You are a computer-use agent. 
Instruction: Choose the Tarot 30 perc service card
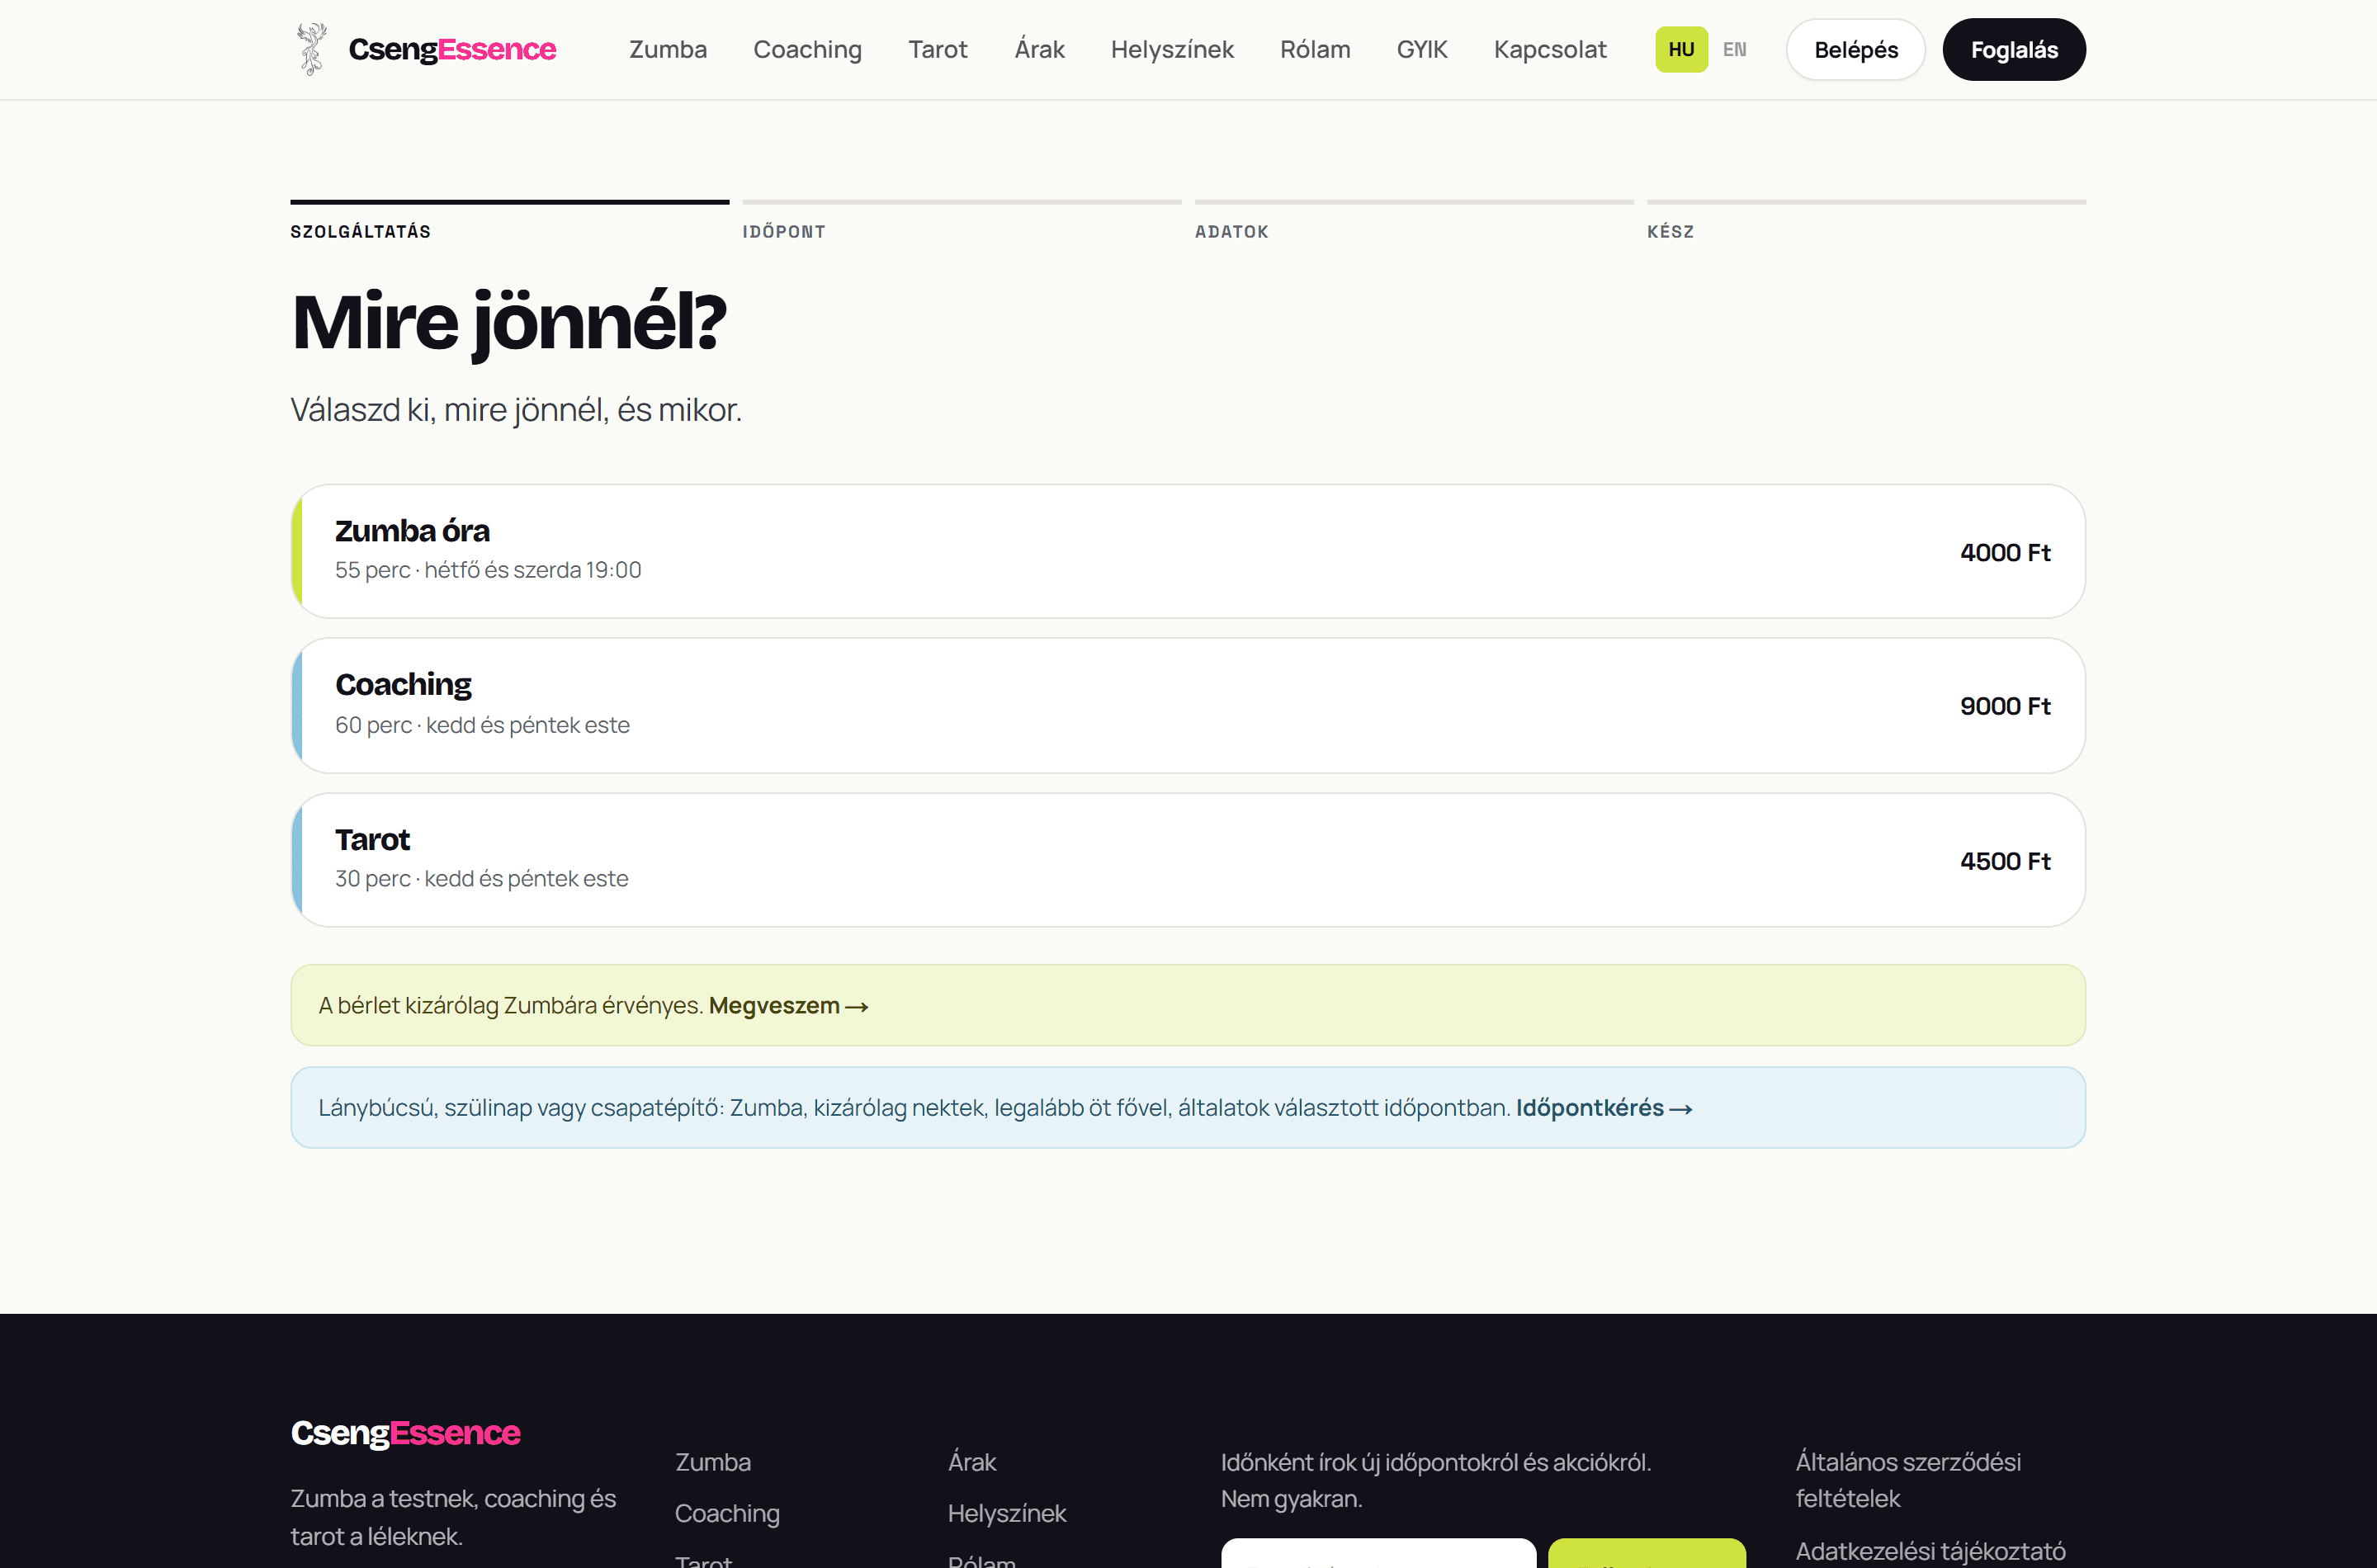point(1188,860)
